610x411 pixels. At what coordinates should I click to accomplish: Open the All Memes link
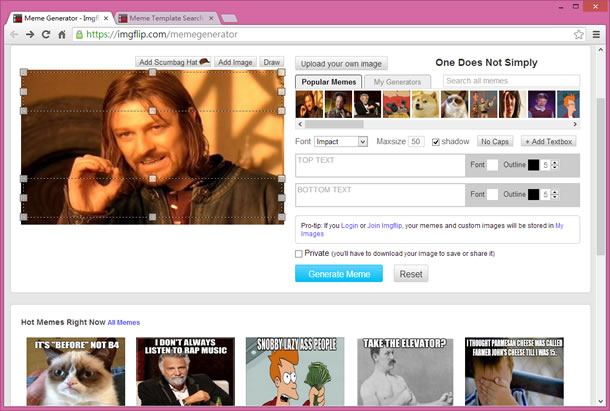[x=124, y=322]
